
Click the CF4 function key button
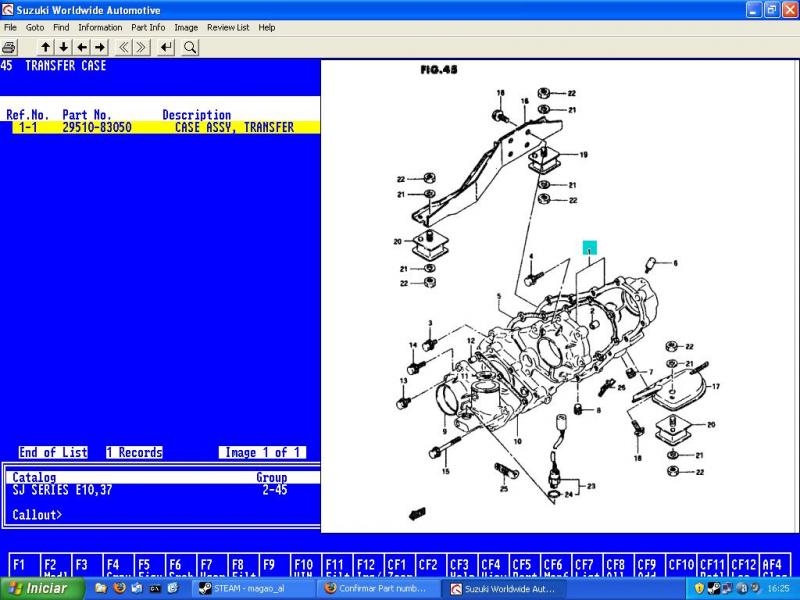point(493,565)
